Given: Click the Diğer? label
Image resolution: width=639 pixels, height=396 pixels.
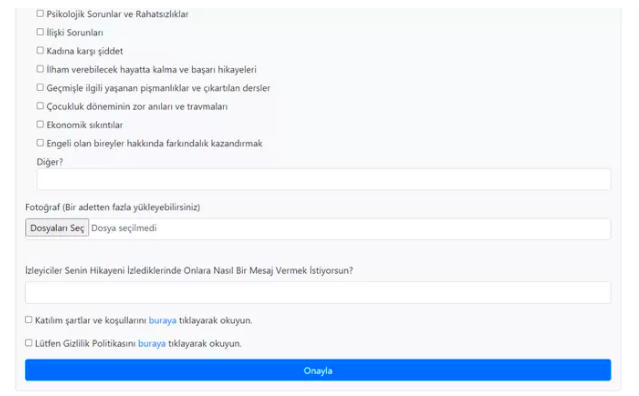Looking at the screenshot, I should [x=50, y=162].
